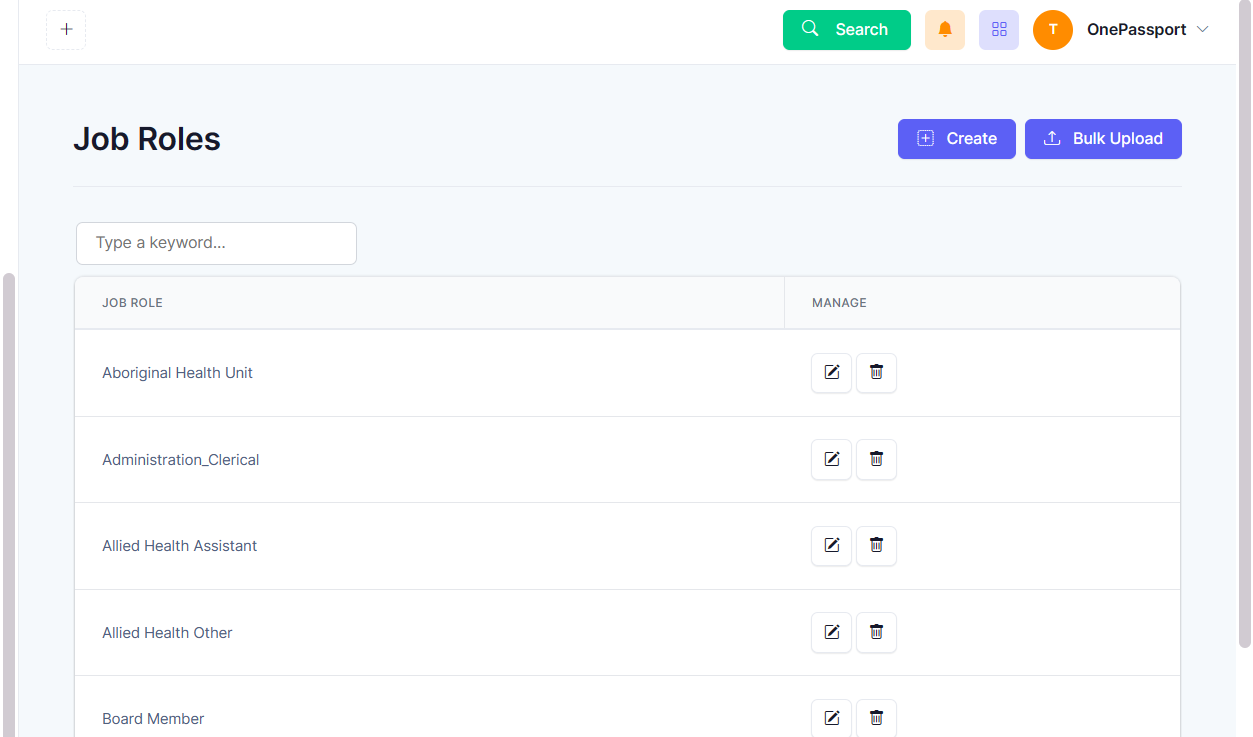Open the notifications bell
The width and height of the screenshot is (1253, 737).
(945, 30)
